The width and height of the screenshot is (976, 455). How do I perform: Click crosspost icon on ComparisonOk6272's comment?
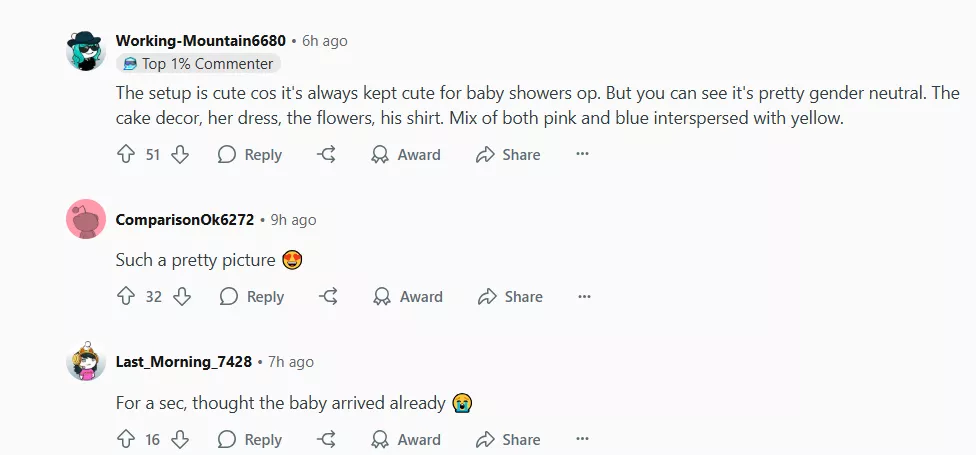point(328,297)
